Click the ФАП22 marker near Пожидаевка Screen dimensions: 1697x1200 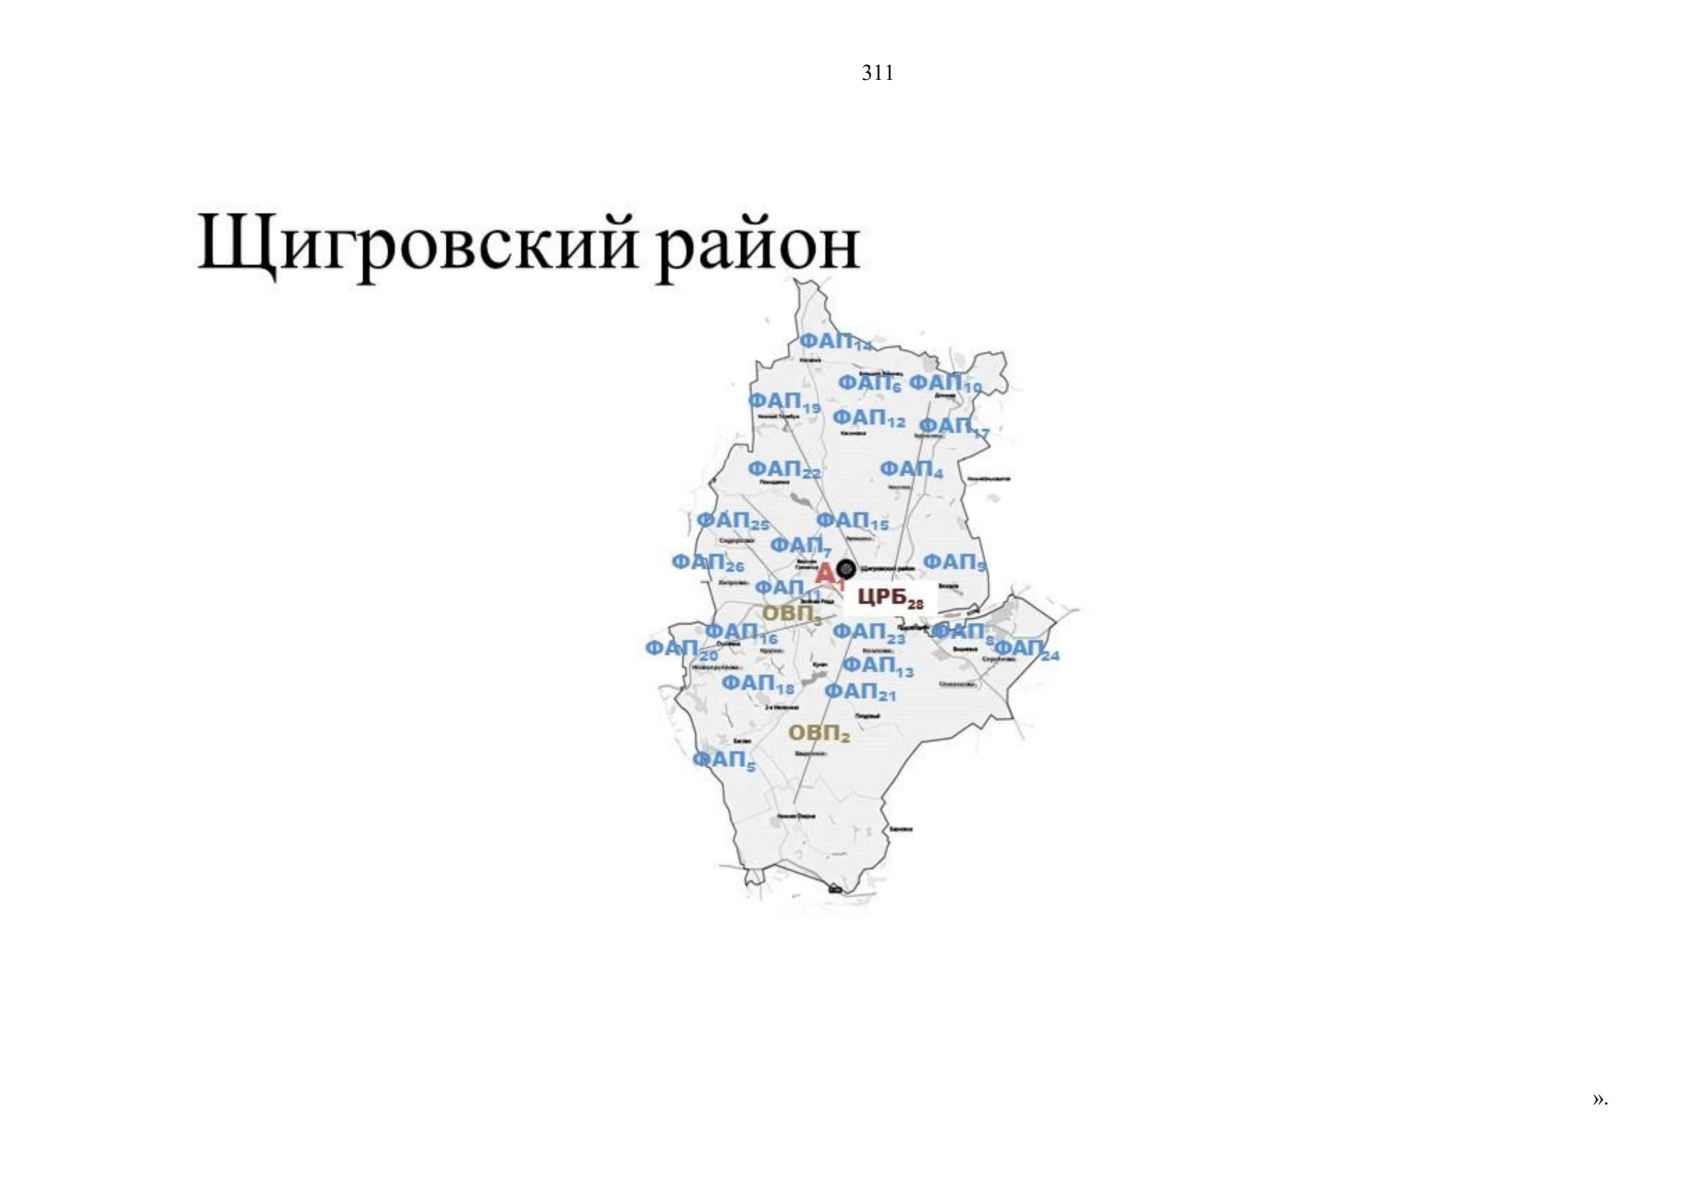785,468
